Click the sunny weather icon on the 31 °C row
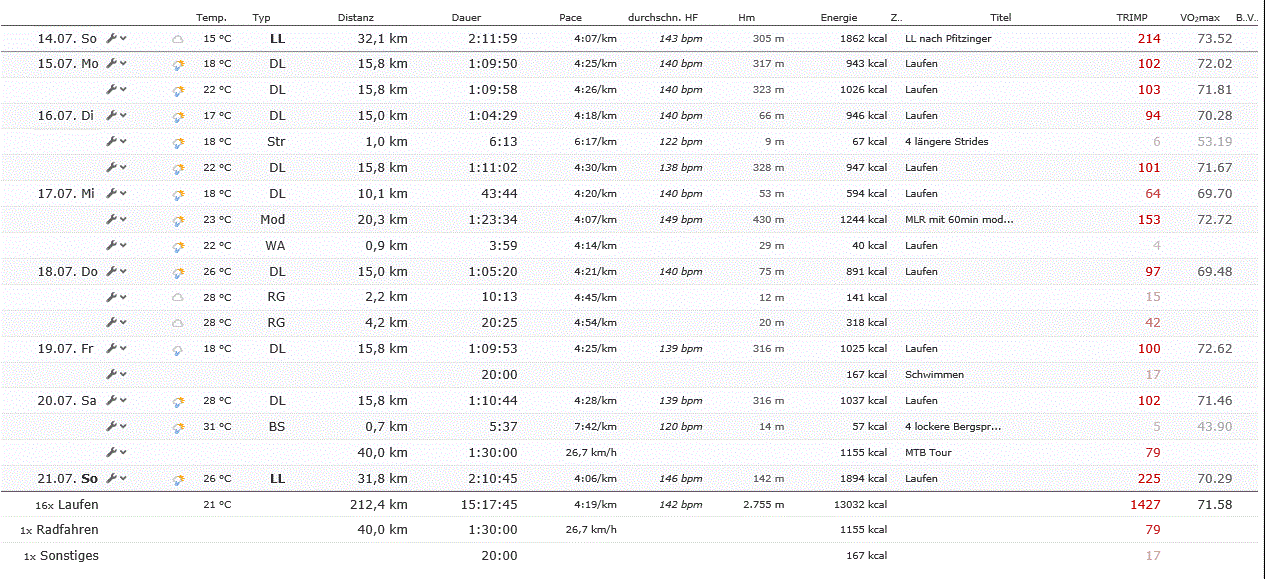The height and width of the screenshot is (579, 1267). pyautogui.click(x=178, y=427)
